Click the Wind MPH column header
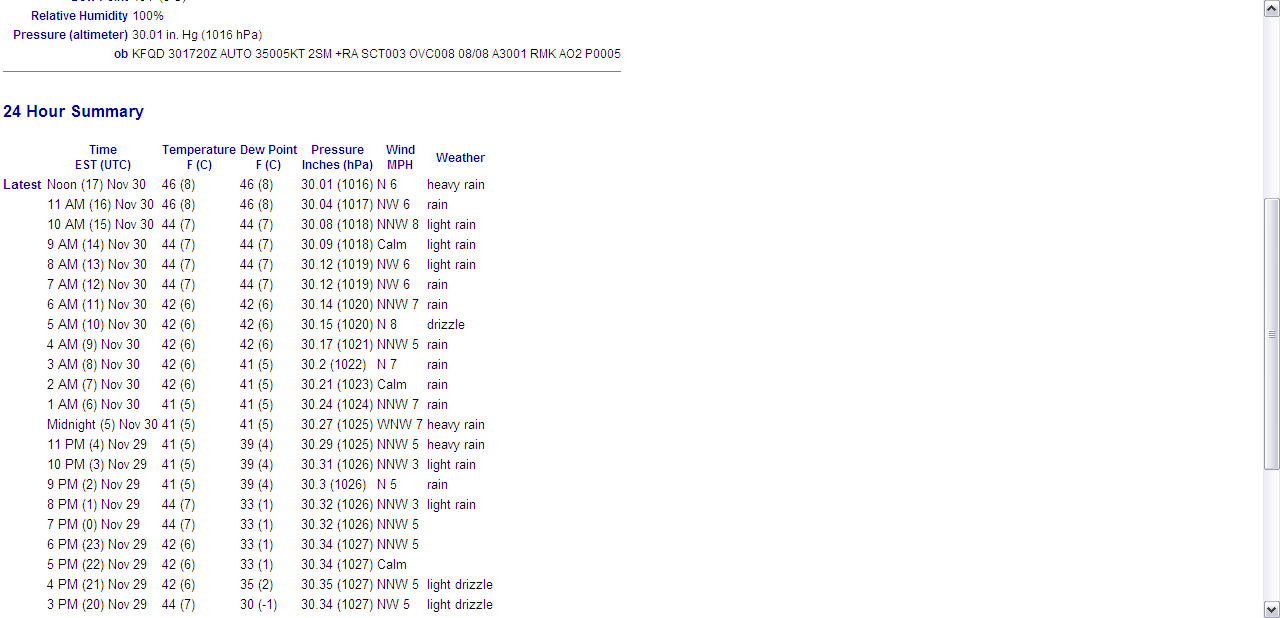Image resolution: width=1280 pixels, height=618 pixels. [x=400, y=157]
